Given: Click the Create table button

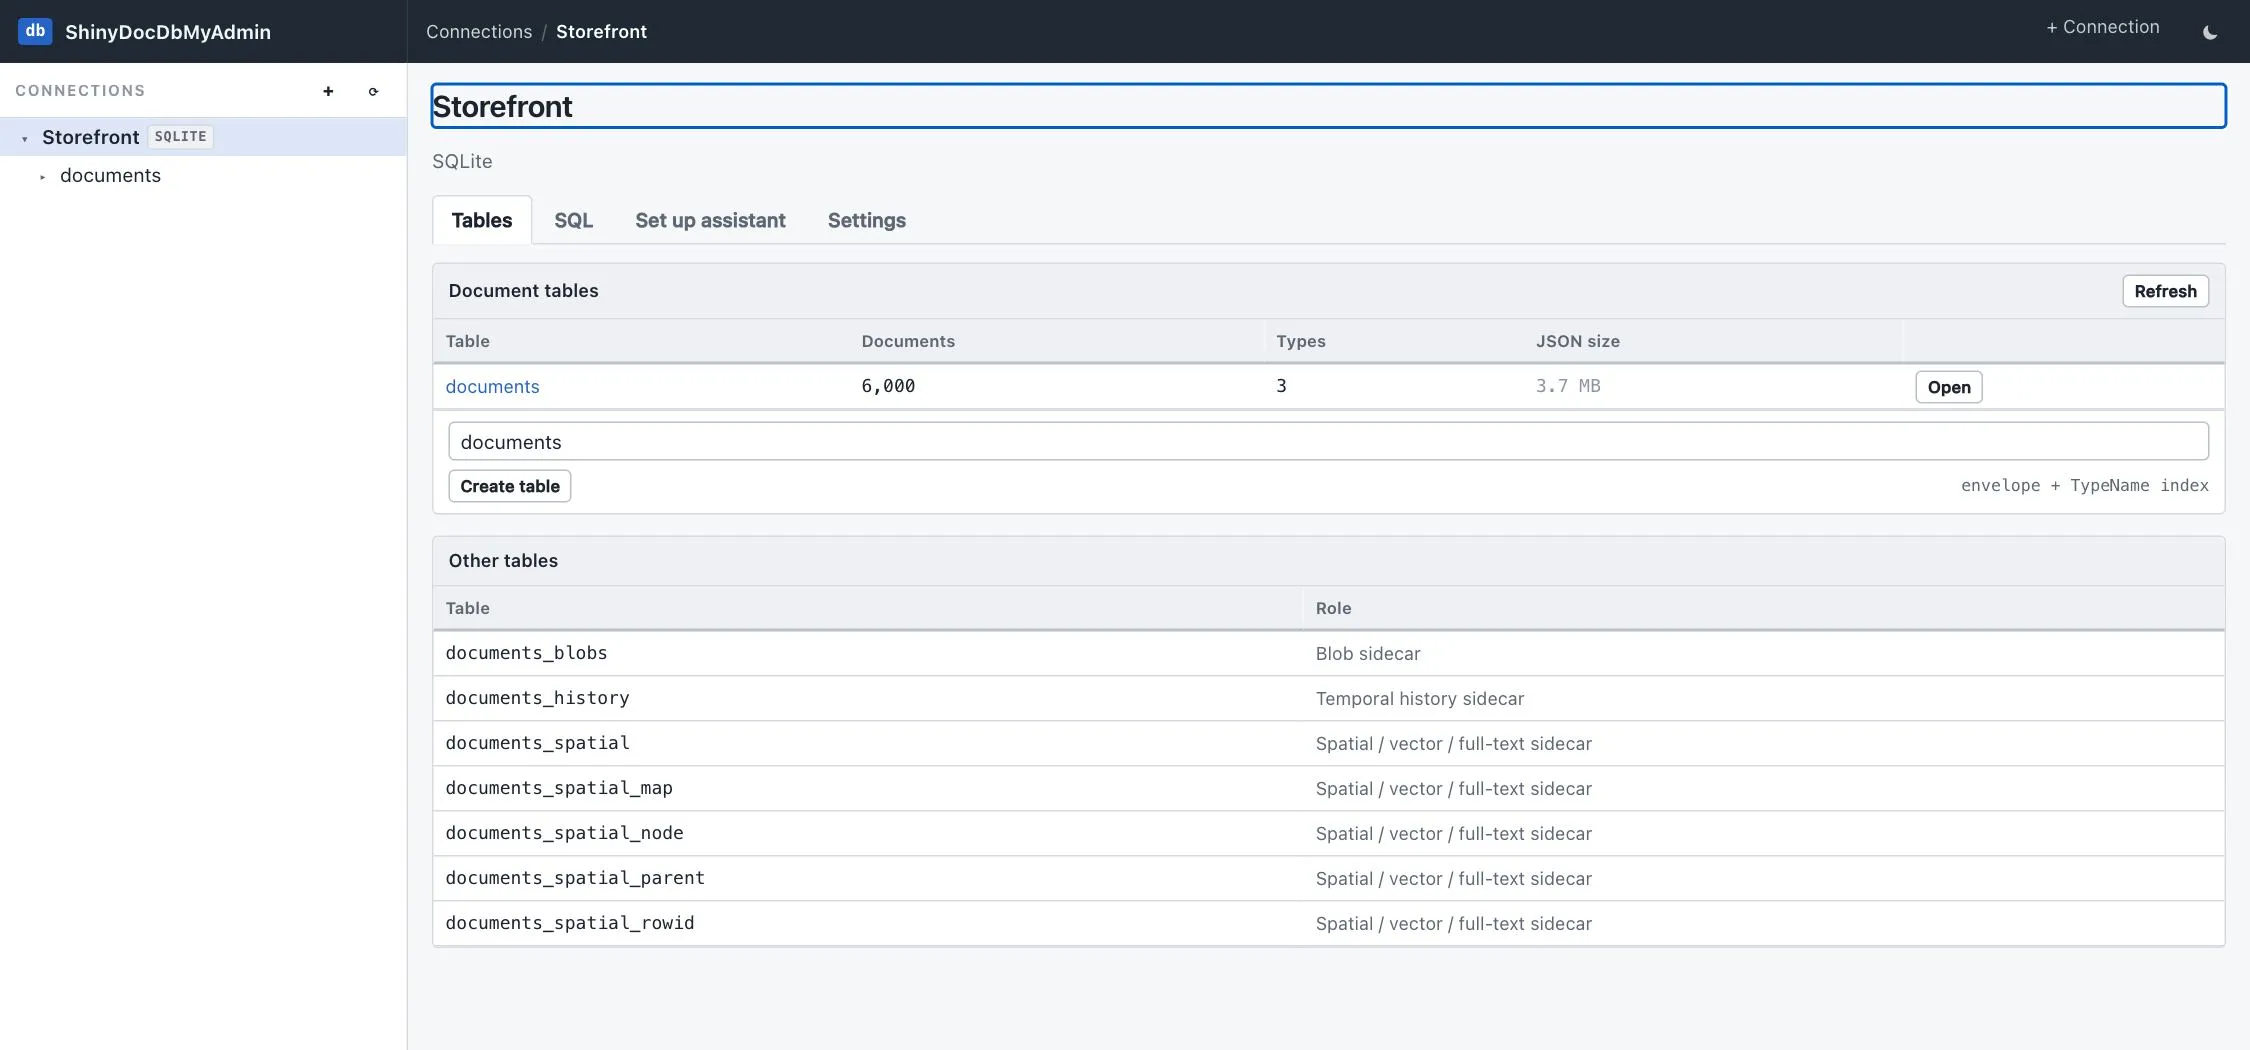Looking at the screenshot, I should pyautogui.click(x=510, y=486).
